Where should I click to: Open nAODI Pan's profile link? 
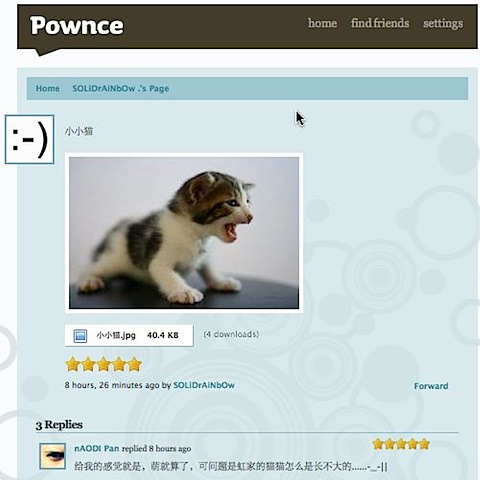tap(97, 448)
